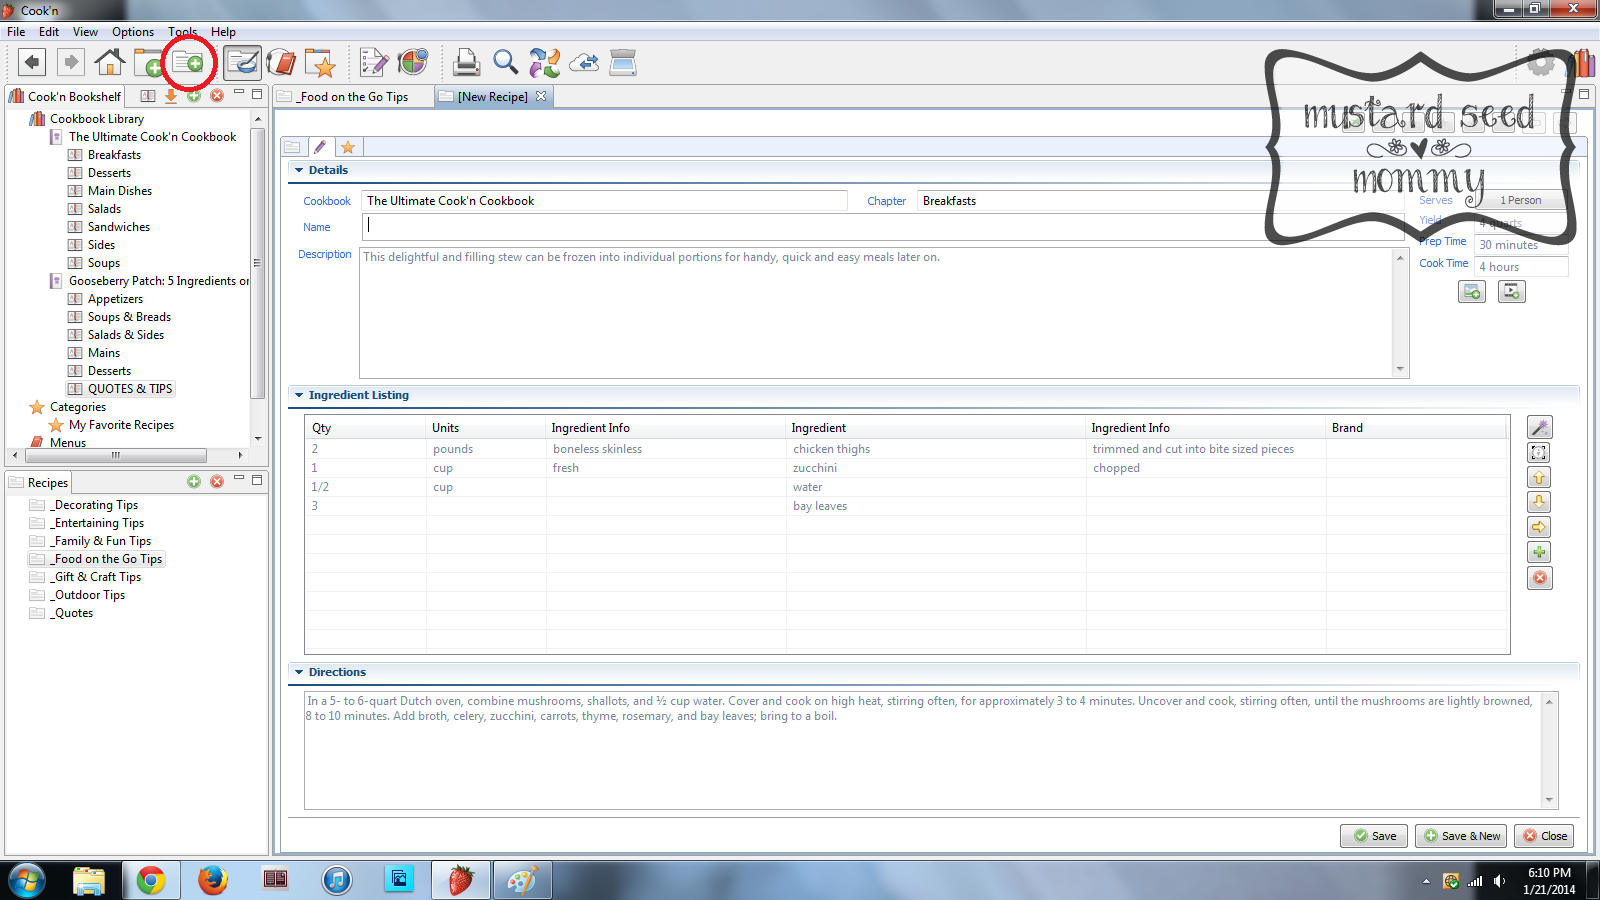1600x900 pixels.
Task: Click the red delete ingredient row icon
Action: click(1539, 578)
